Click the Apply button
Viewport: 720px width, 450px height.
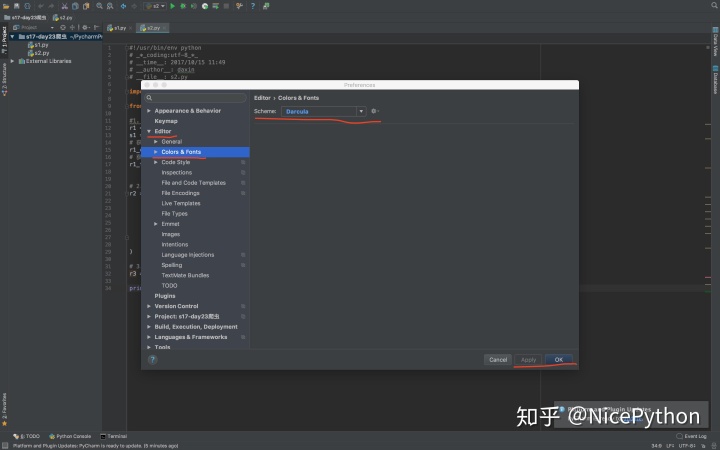(x=528, y=360)
